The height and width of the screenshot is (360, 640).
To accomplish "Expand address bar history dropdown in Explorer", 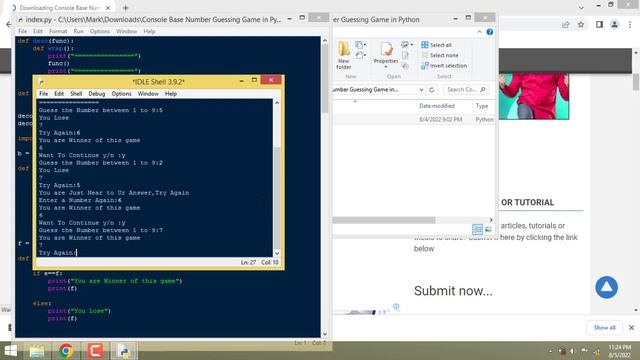I will pyautogui.click(x=421, y=89).
